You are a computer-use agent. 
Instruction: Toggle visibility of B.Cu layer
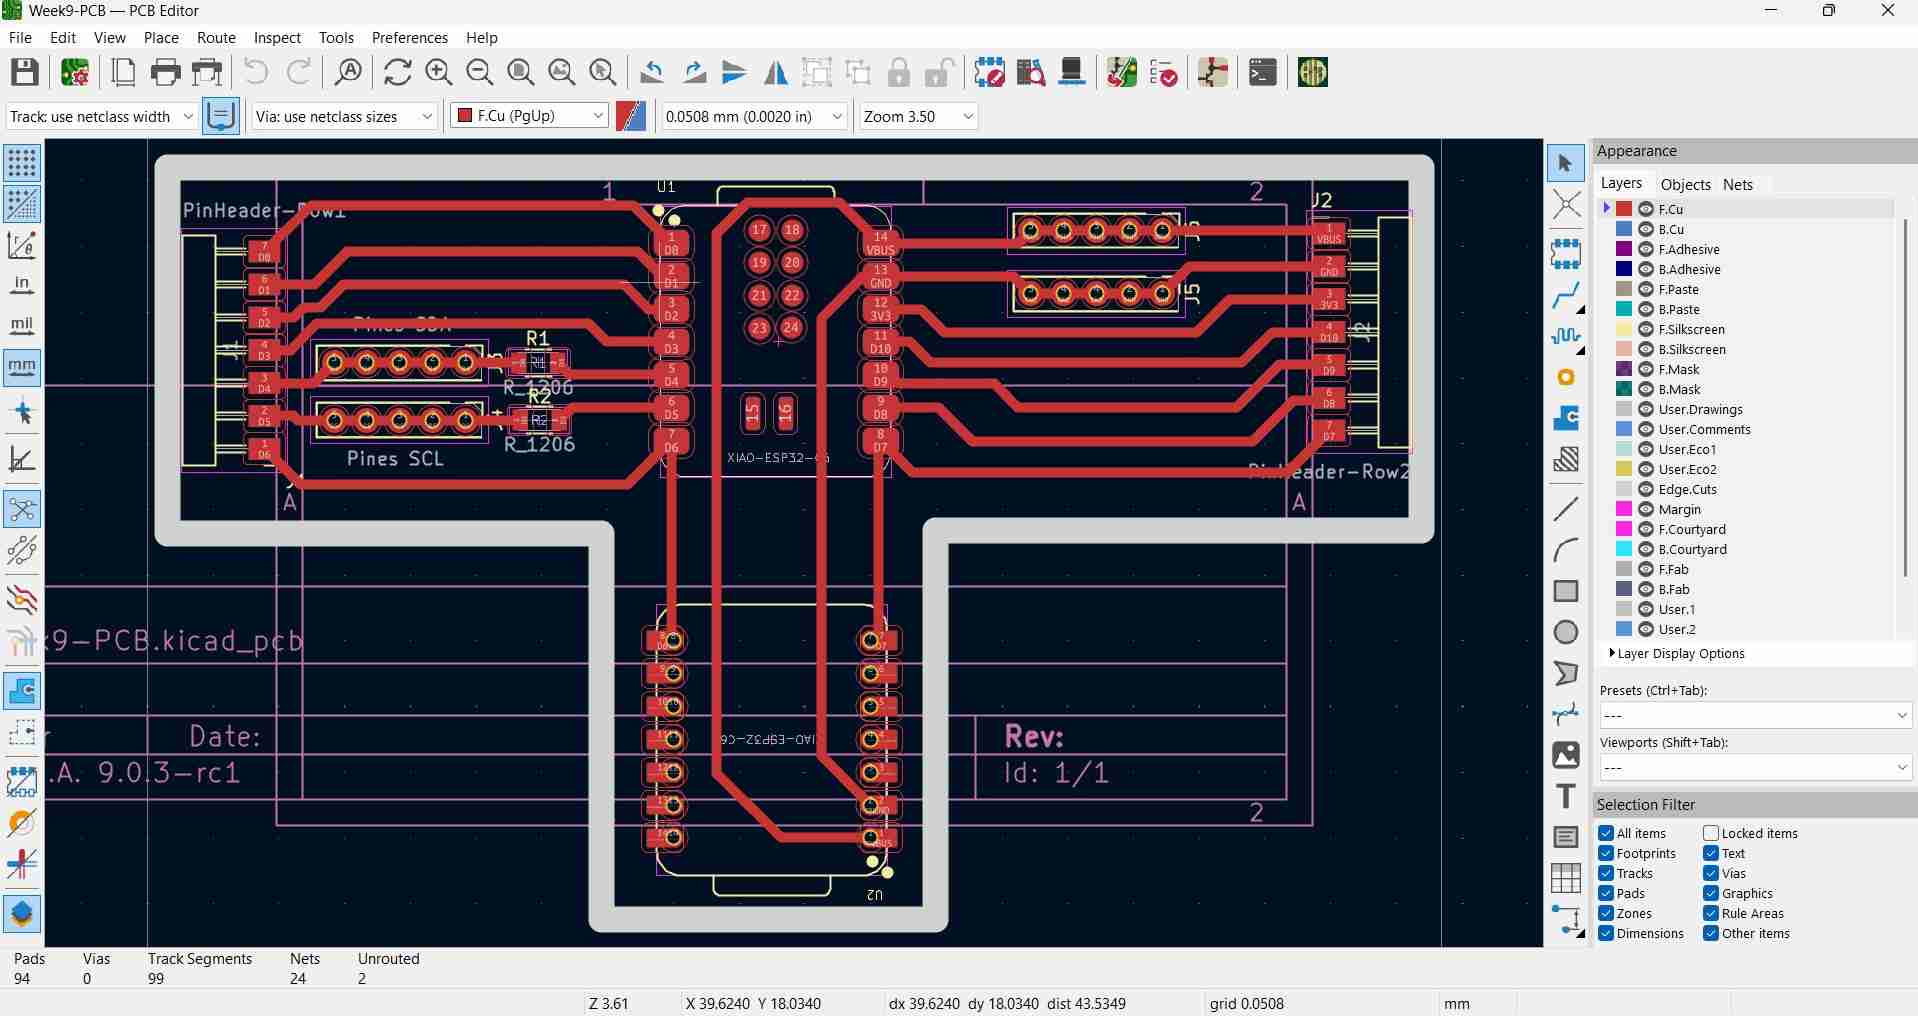[x=1646, y=229]
